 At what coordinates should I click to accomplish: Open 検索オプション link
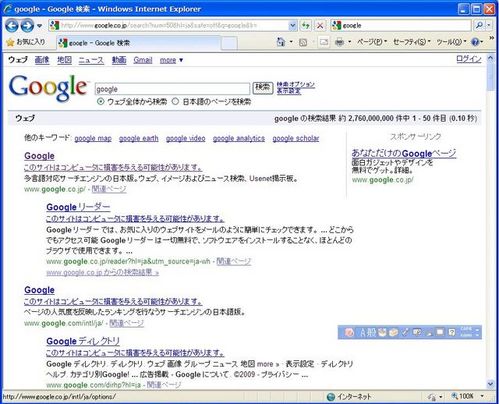[296, 84]
